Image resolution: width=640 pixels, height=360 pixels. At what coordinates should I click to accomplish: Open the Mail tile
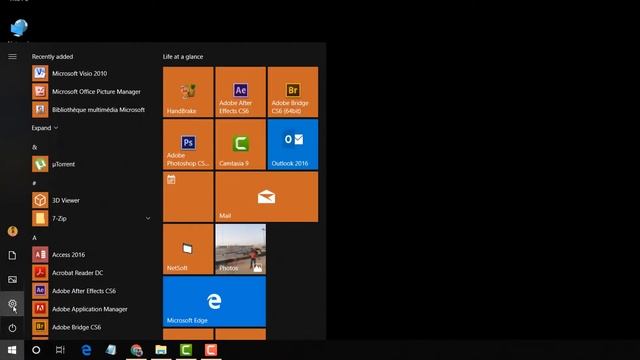click(x=267, y=197)
